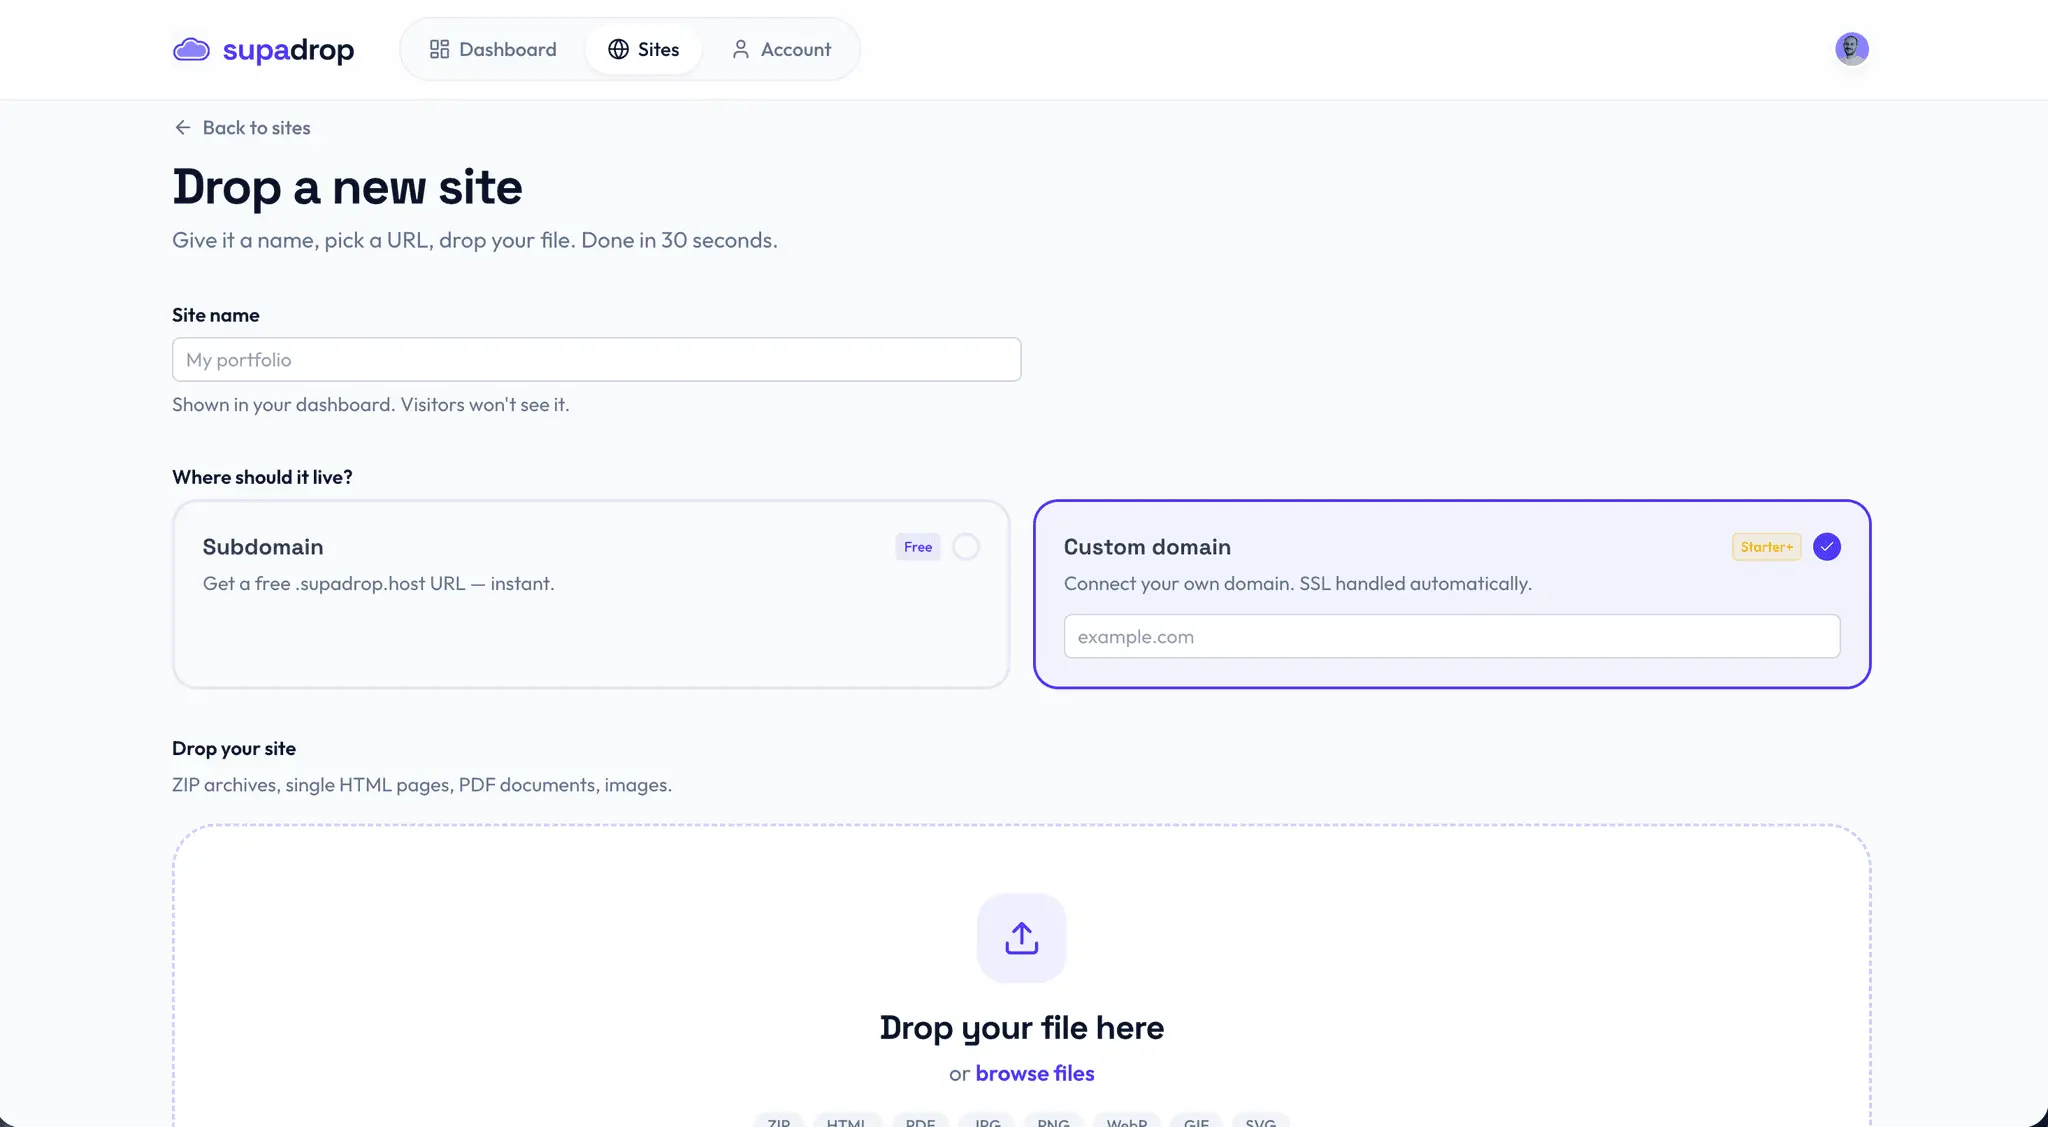This screenshot has height=1127, width=2048.
Task: Switch to the Sites tab
Action: (643, 49)
